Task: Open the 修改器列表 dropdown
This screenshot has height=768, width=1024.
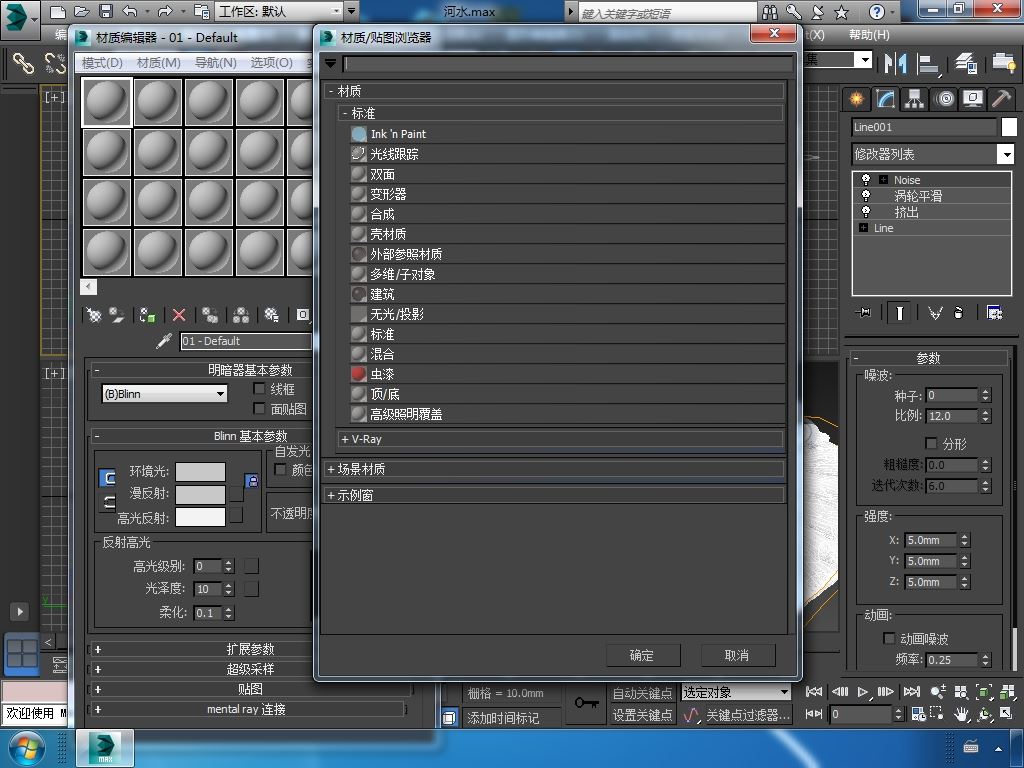Action: [x=933, y=154]
